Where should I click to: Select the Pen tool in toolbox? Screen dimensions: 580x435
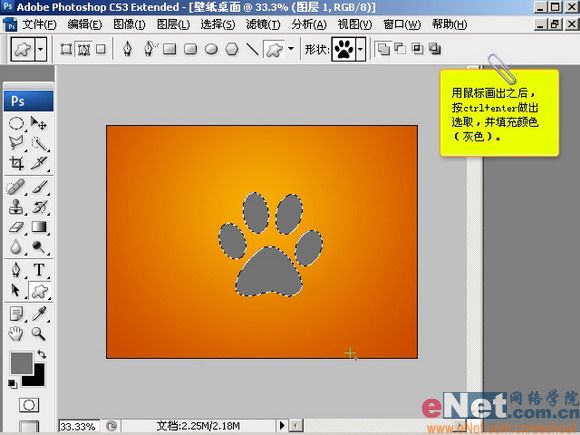click(16, 270)
